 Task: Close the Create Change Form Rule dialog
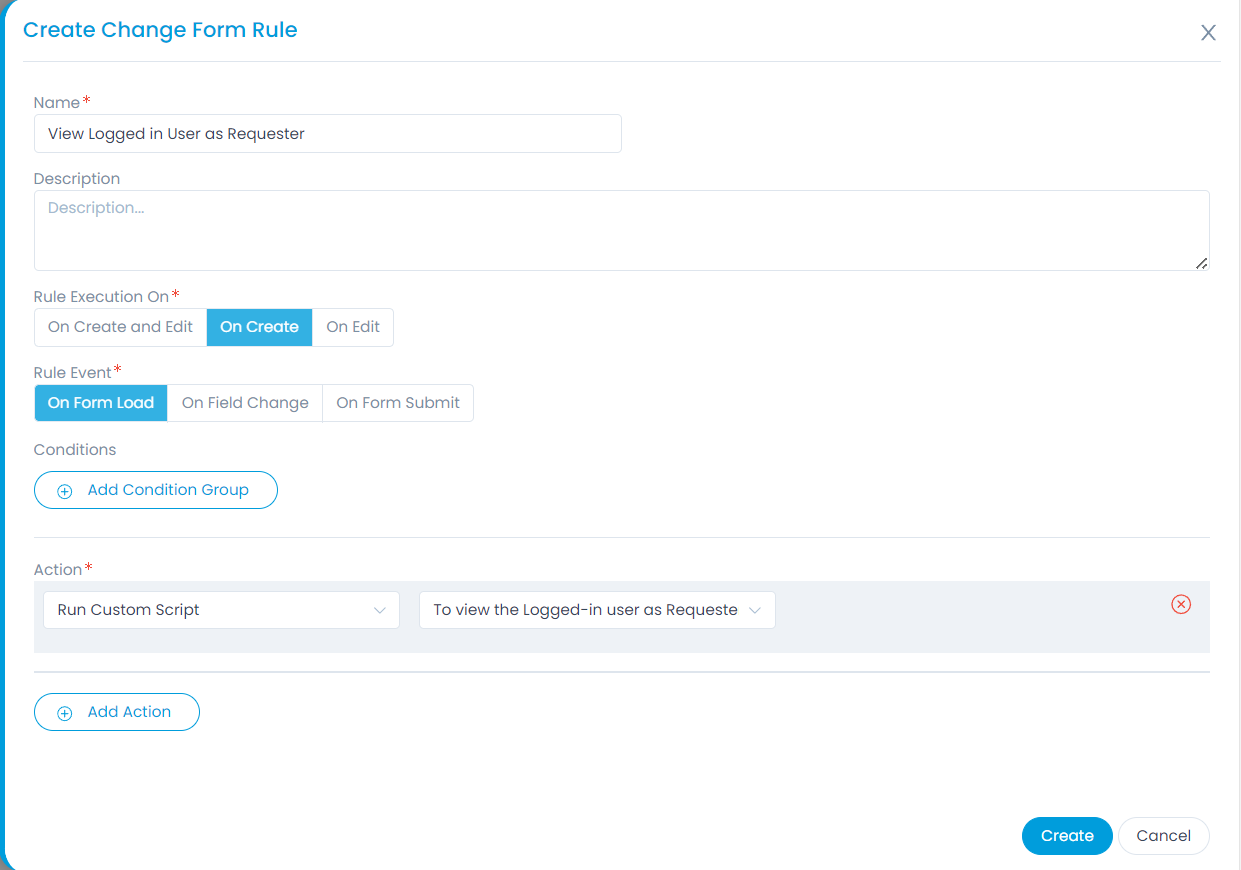pos(1208,33)
